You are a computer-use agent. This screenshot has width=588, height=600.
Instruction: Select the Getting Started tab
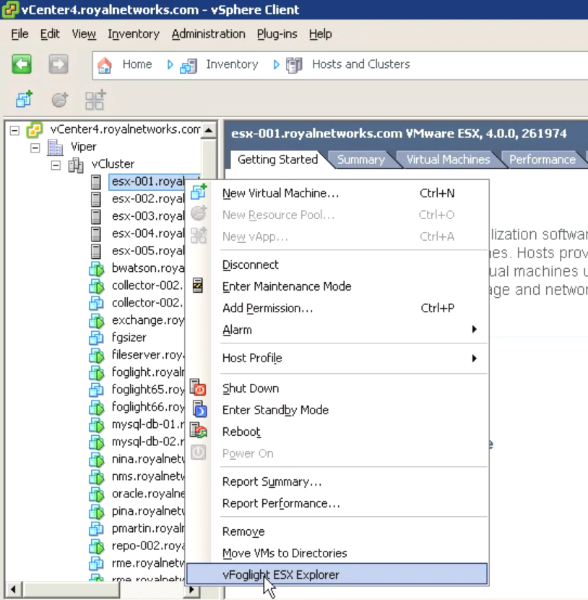pyautogui.click(x=277, y=160)
